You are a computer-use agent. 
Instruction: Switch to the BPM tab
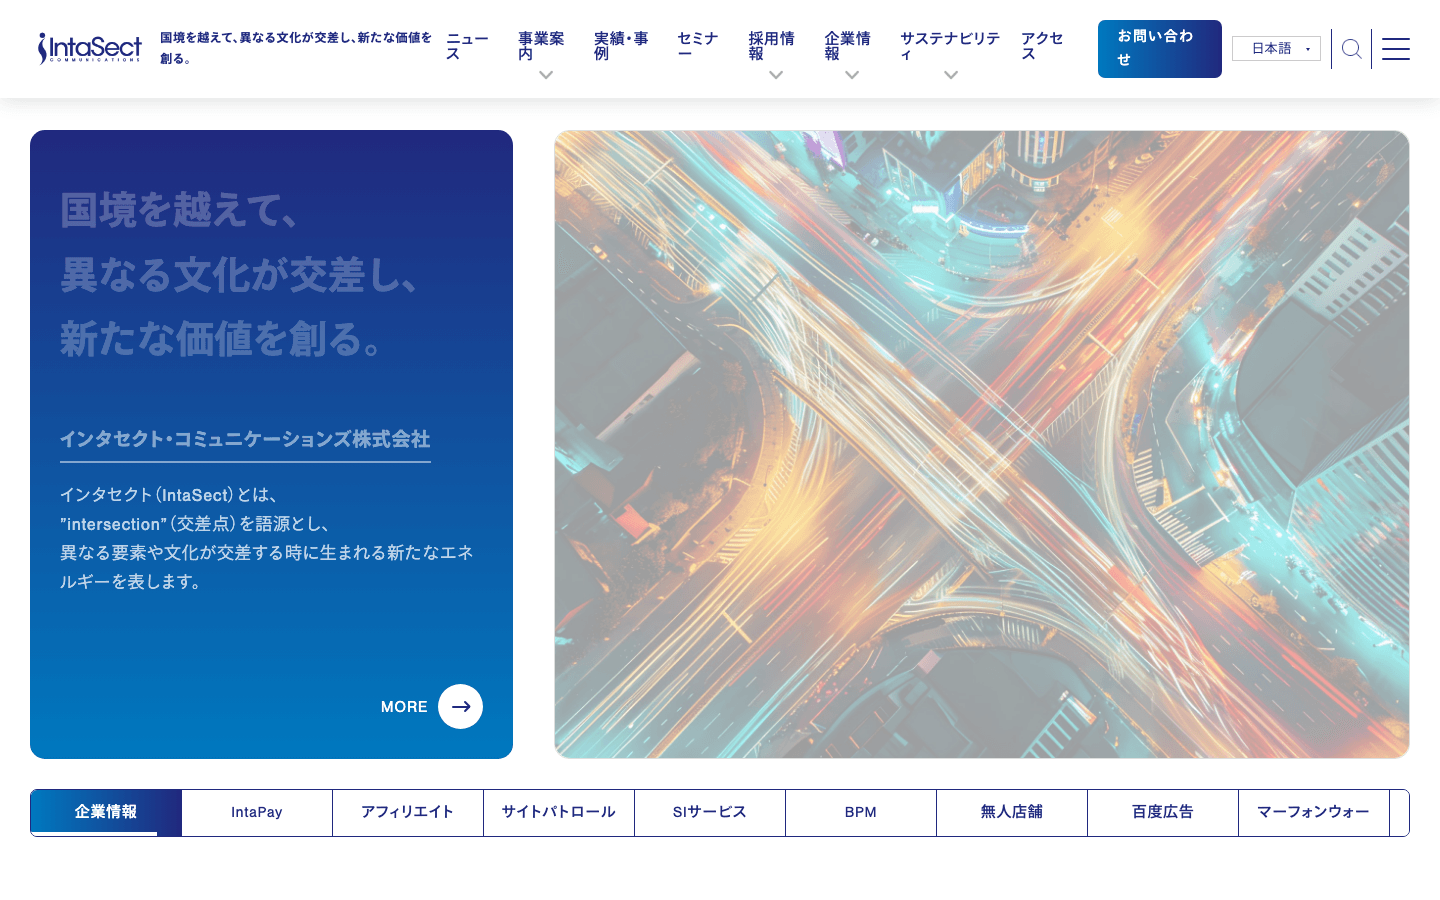(861, 812)
